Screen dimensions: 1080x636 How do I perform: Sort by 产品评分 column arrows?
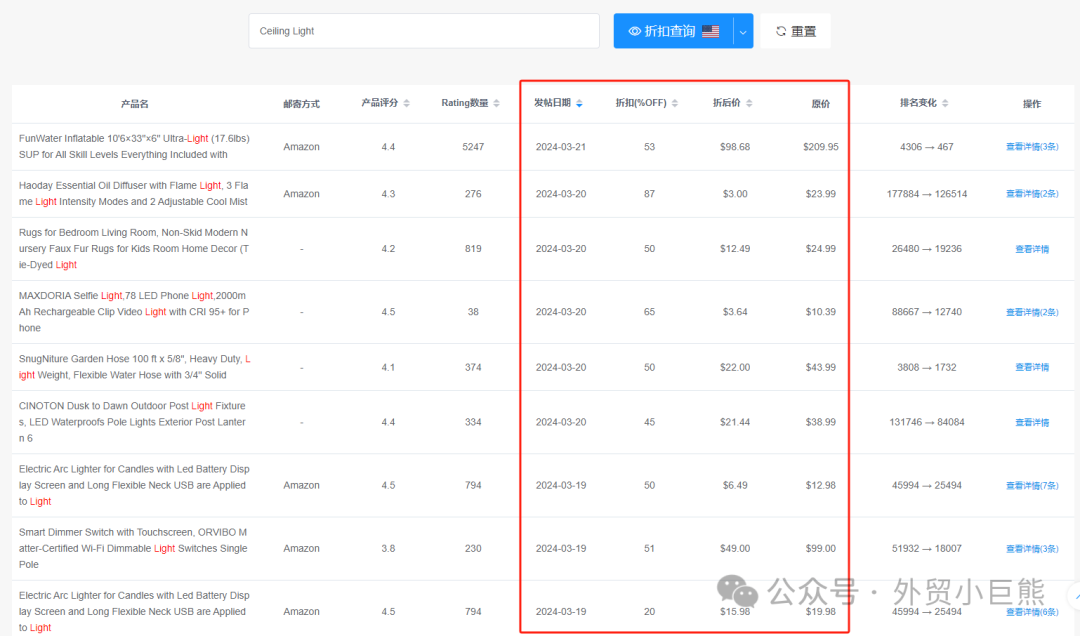pos(406,103)
